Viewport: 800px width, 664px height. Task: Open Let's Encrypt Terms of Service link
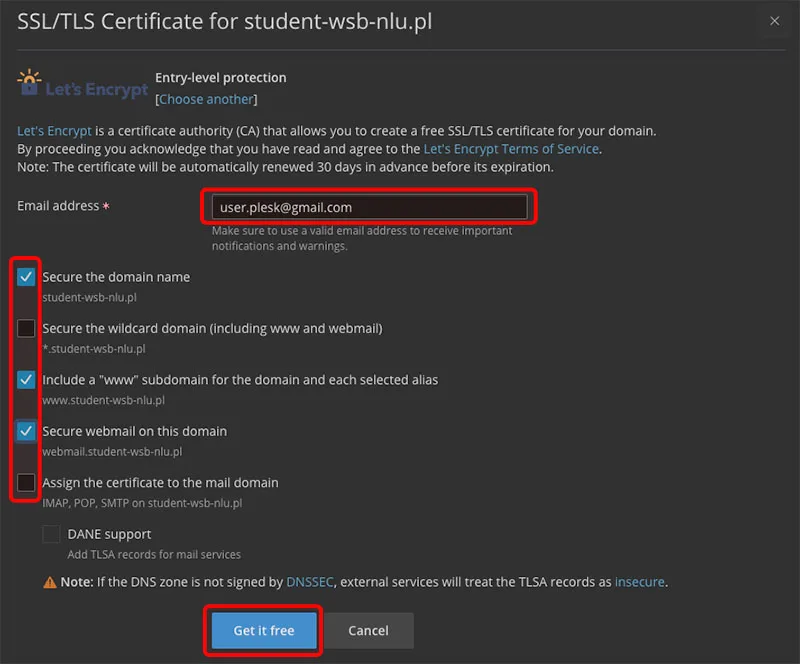(x=511, y=149)
